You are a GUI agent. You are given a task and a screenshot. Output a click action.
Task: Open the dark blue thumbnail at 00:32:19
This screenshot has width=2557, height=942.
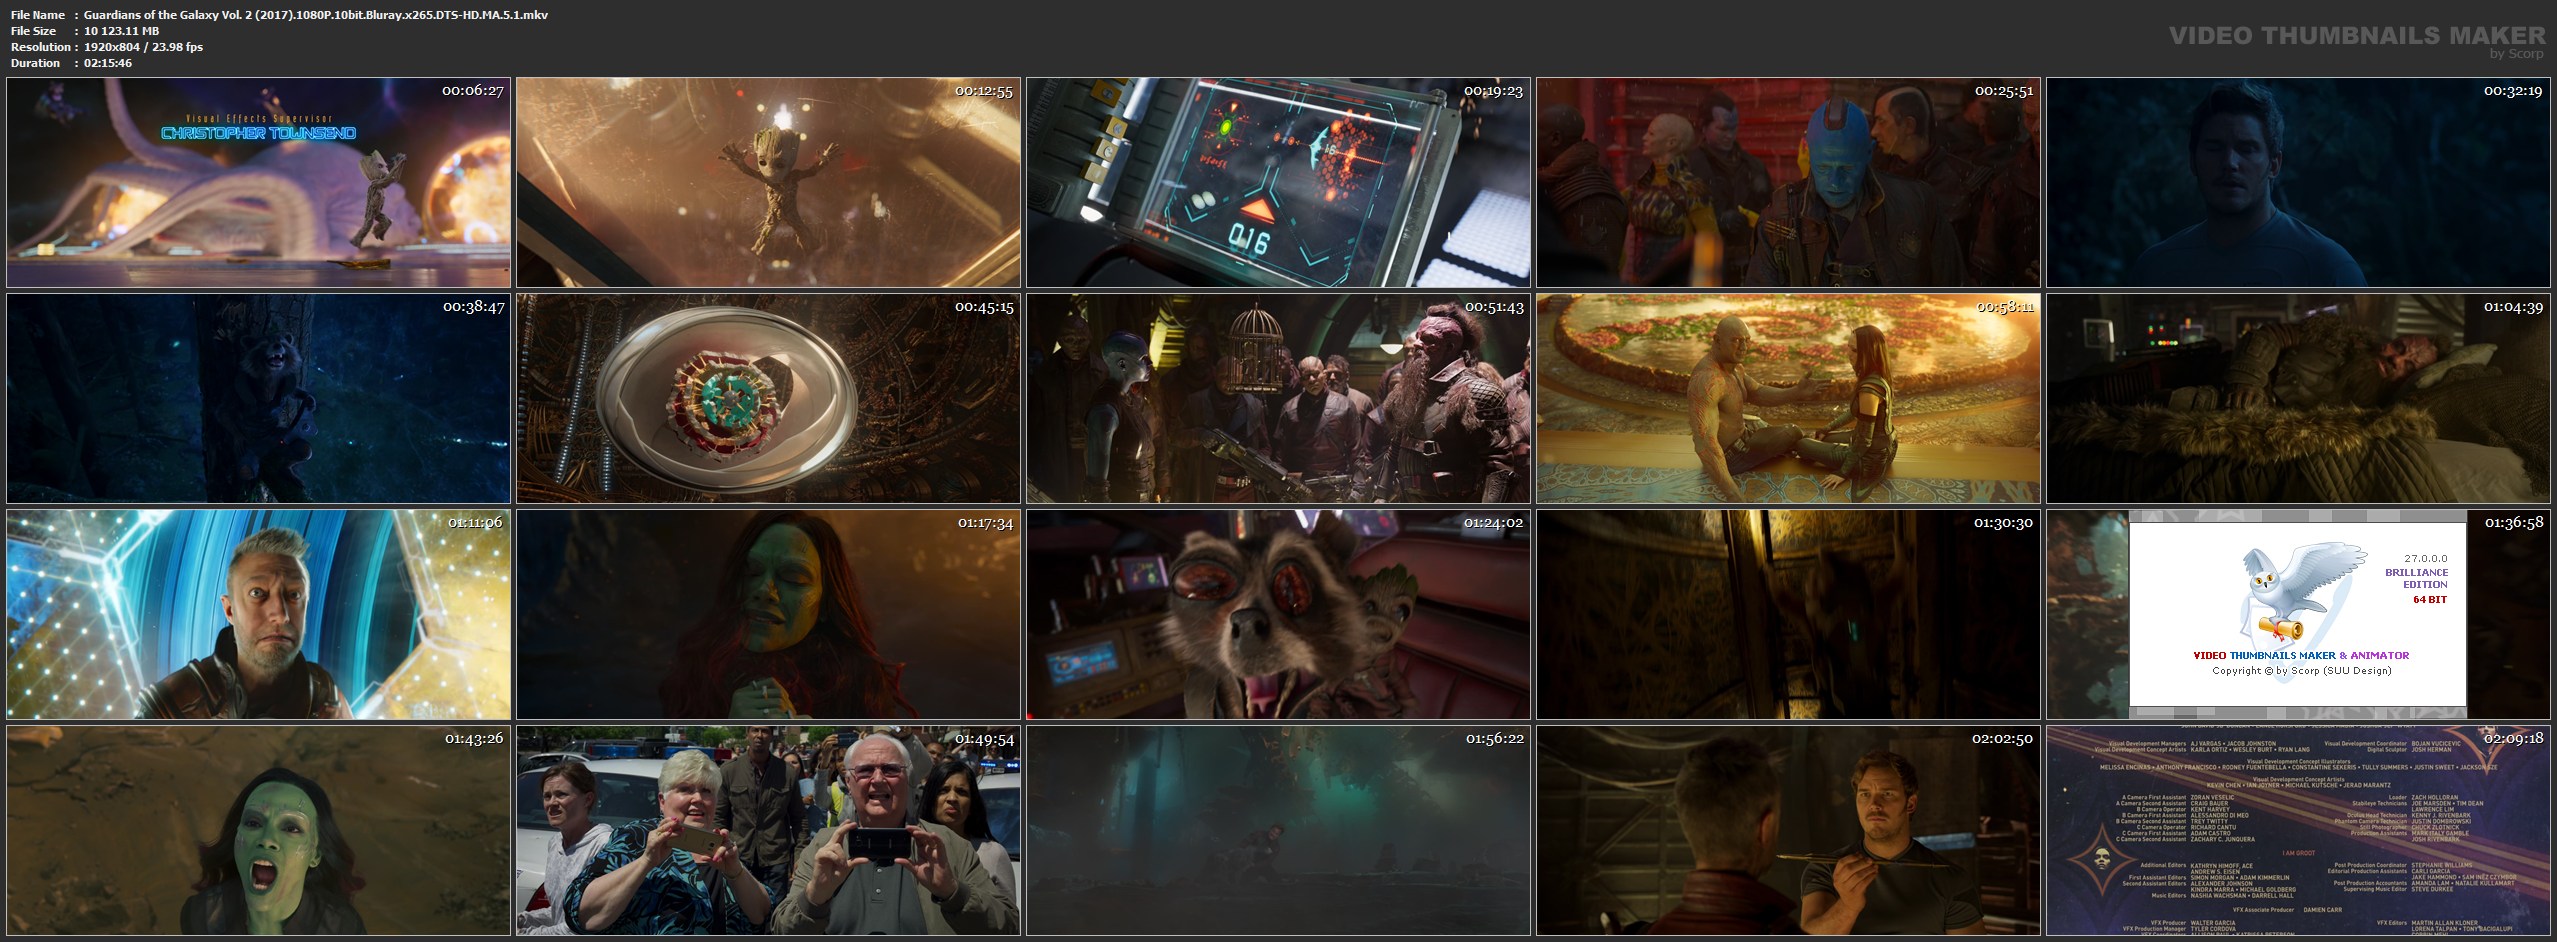pyautogui.click(x=2298, y=183)
